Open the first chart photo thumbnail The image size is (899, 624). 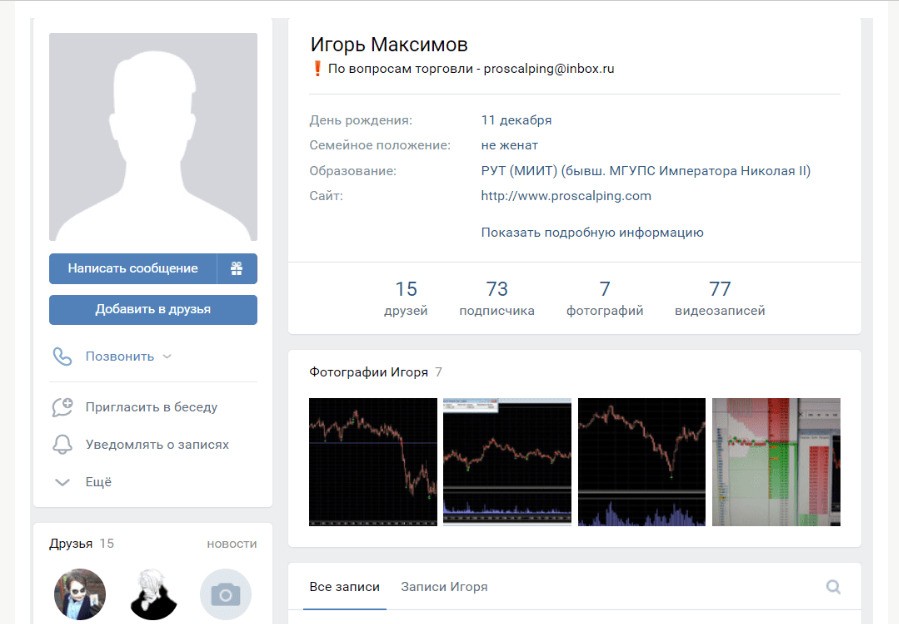(x=373, y=462)
